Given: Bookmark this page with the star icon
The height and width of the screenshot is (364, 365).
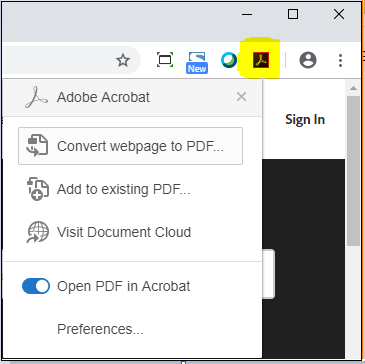Looking at the screenshot, I should [x=123, y=60].
